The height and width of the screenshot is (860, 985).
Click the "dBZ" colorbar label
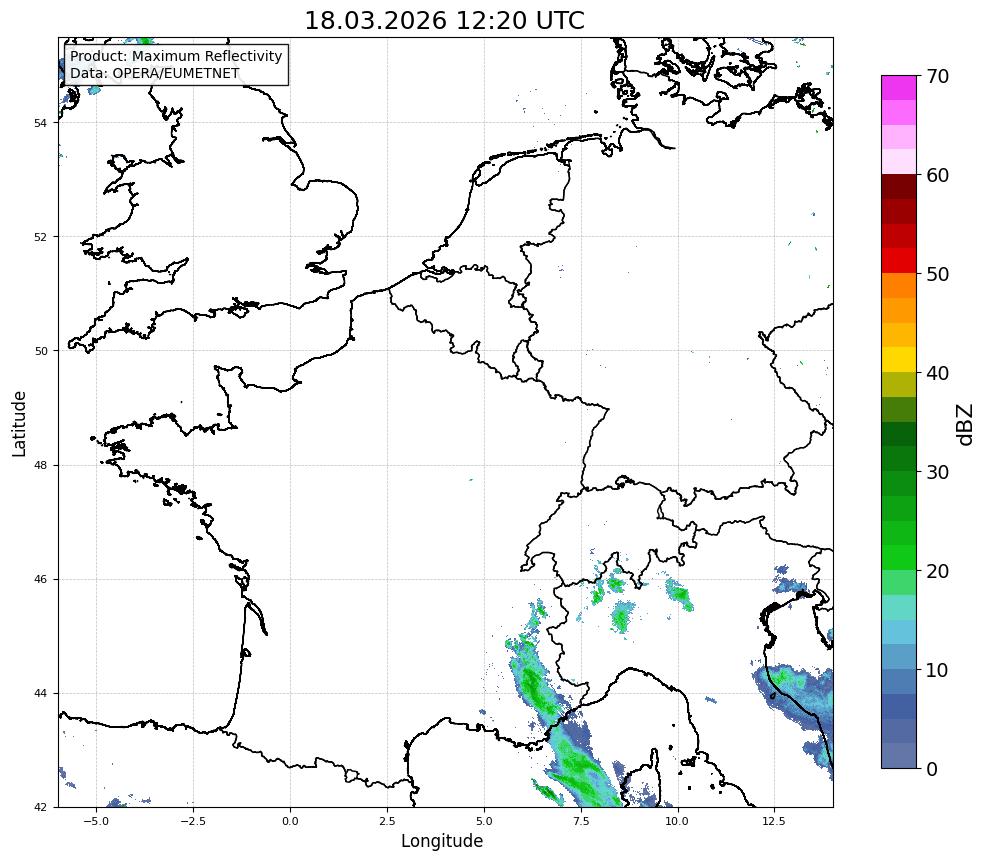pyautogui.click(x=966, y=425)
